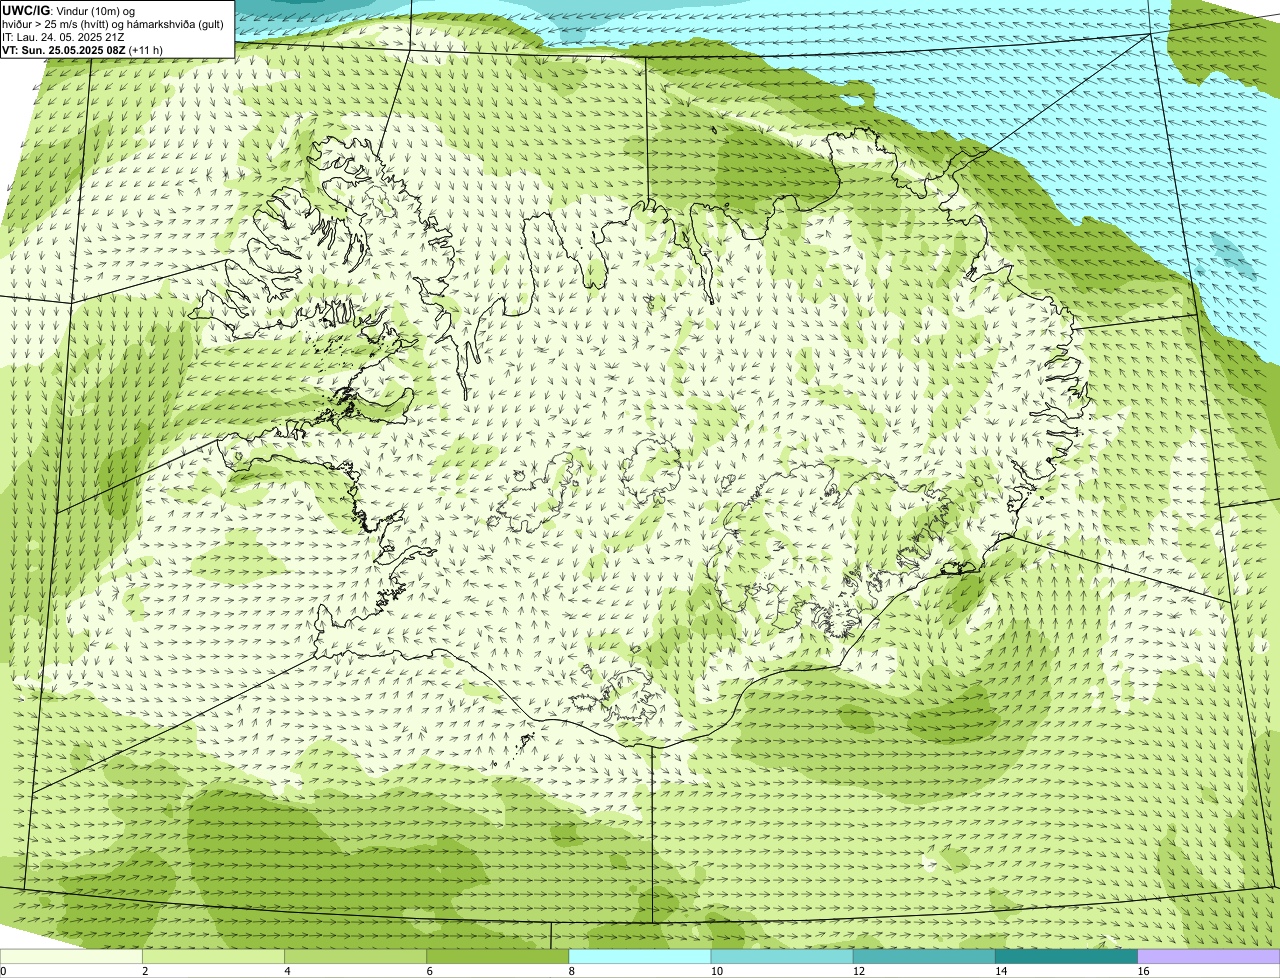Click the title line 'UWC/IG: Vindur (10m) og'
The width and height of the screenshot is (1280, 978).
[68, 11]
